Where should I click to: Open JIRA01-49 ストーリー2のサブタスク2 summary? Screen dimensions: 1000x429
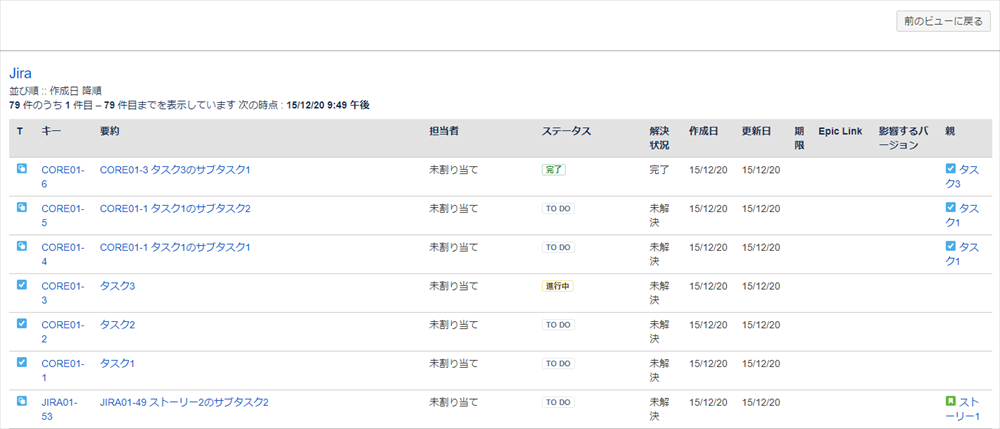pos(184,402)
